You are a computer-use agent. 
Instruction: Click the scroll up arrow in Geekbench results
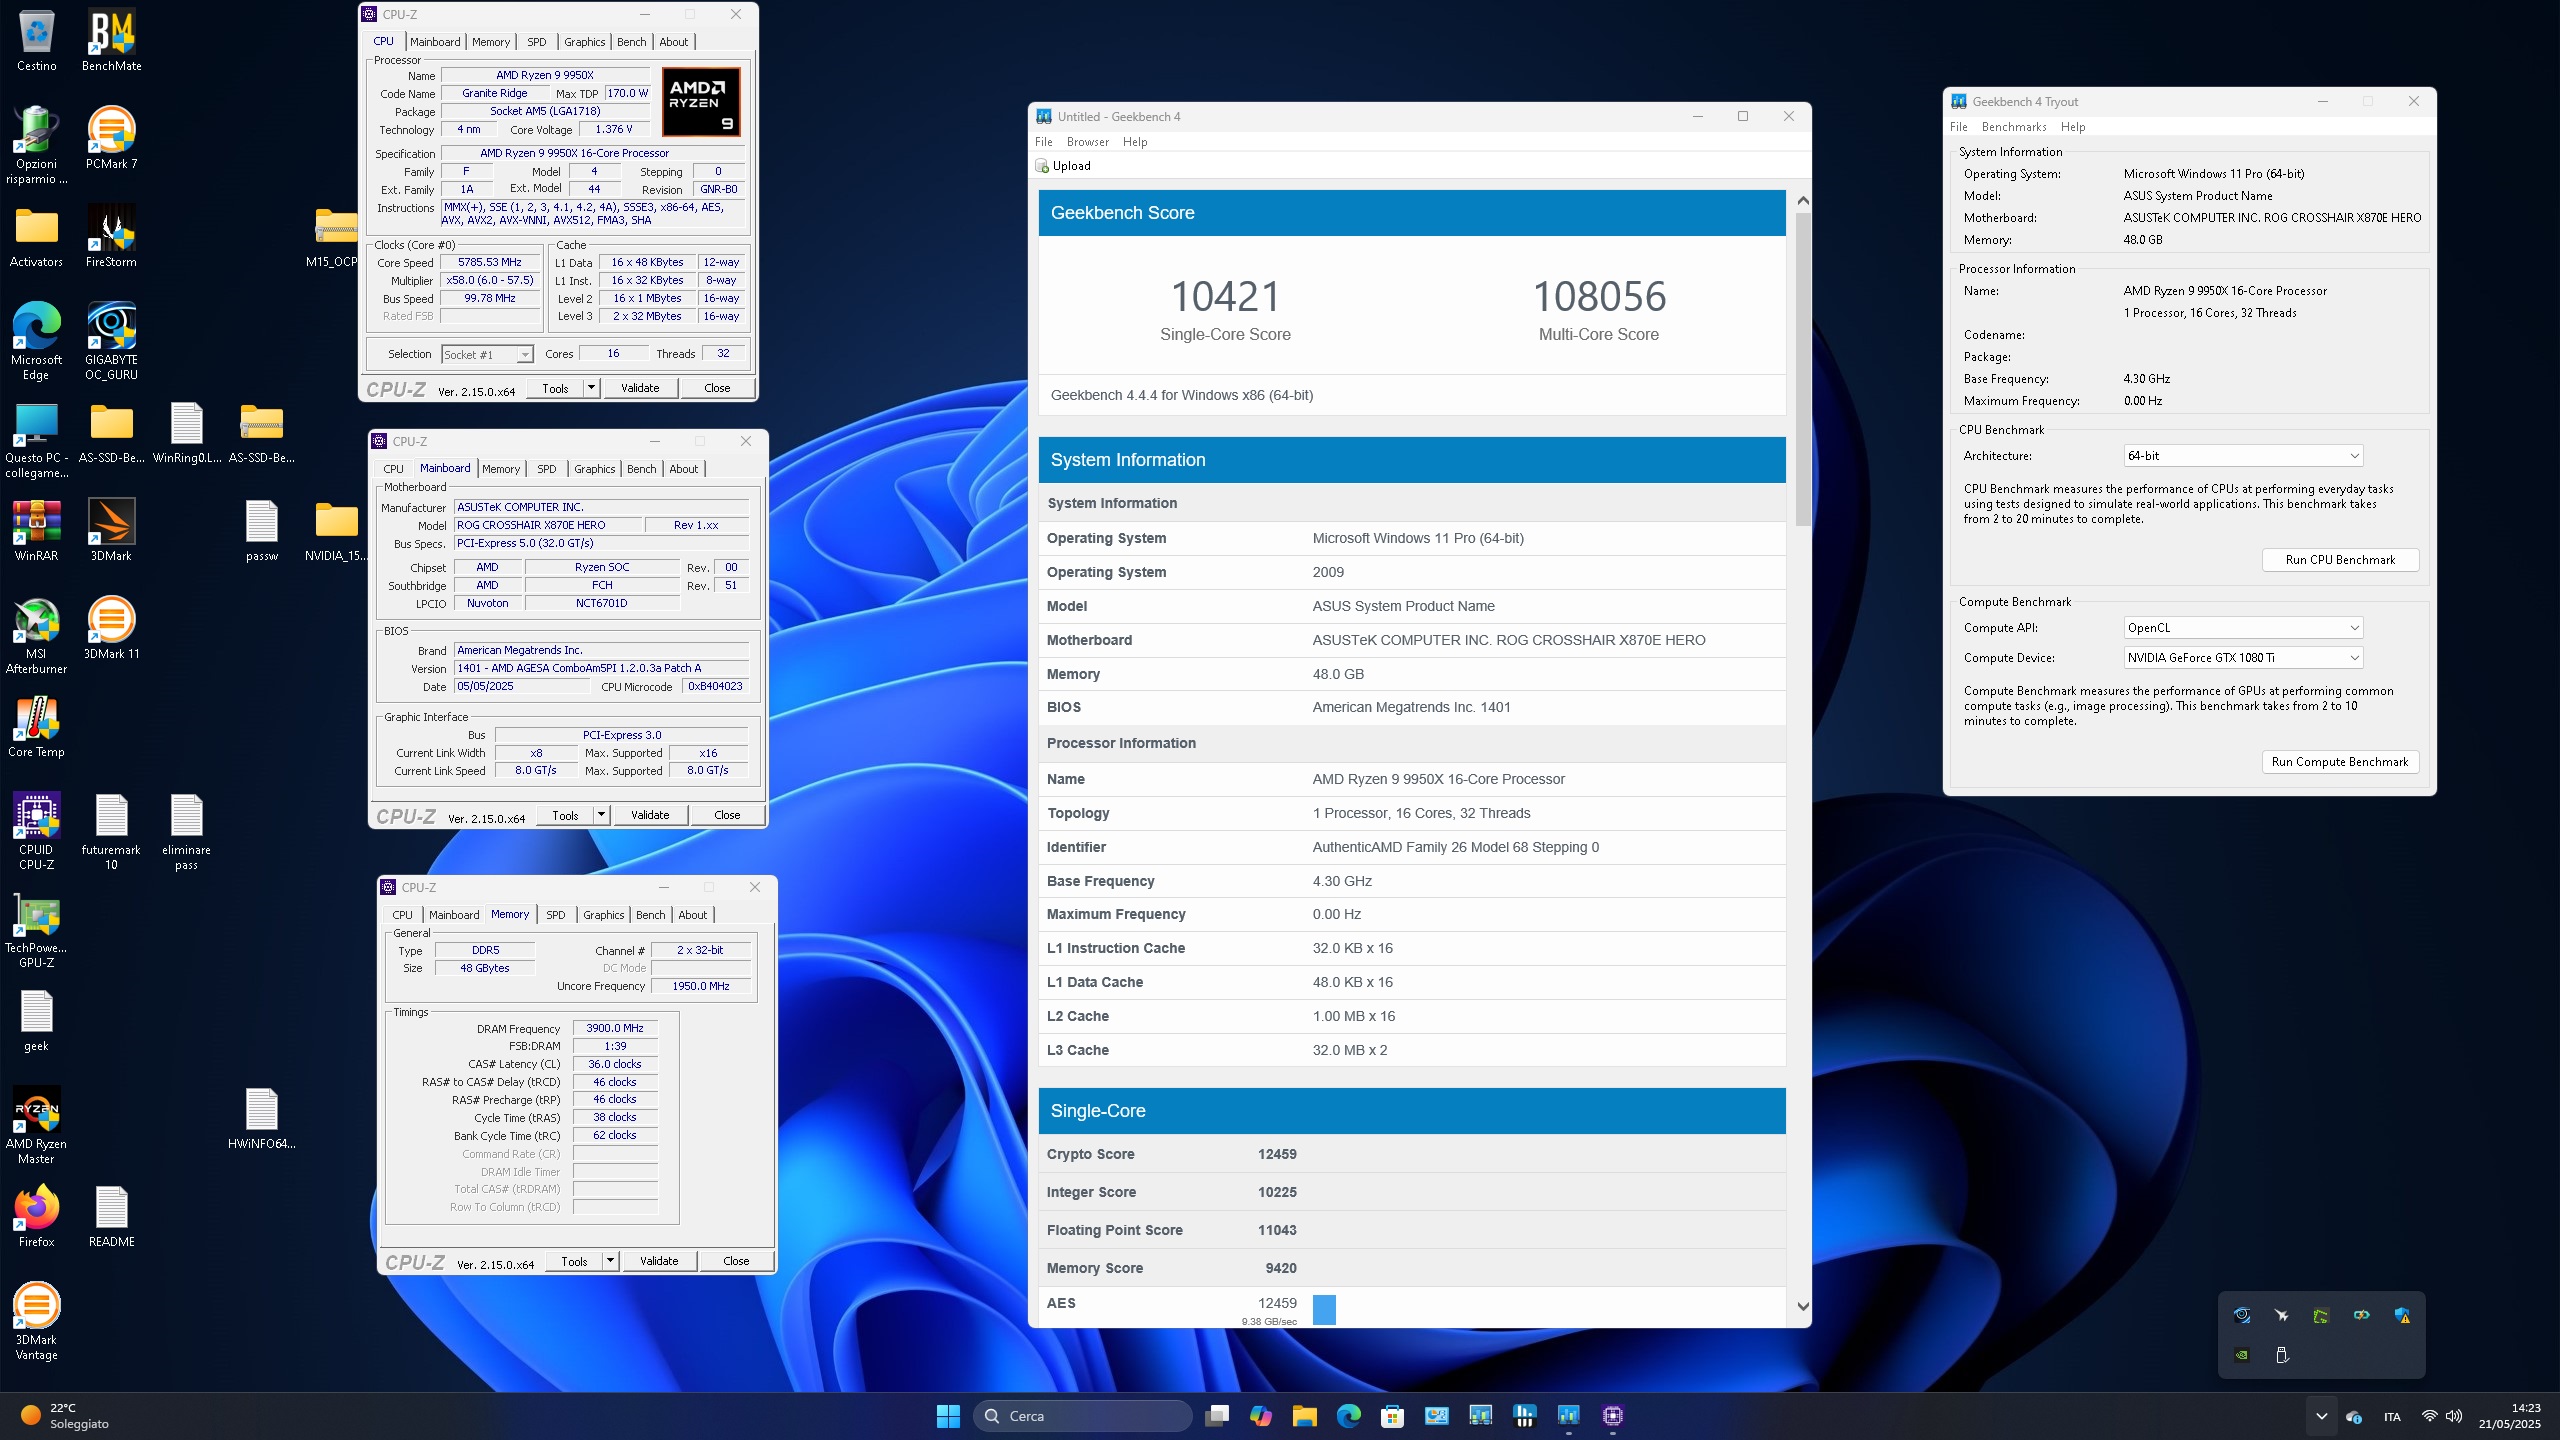pos(1803,201)
